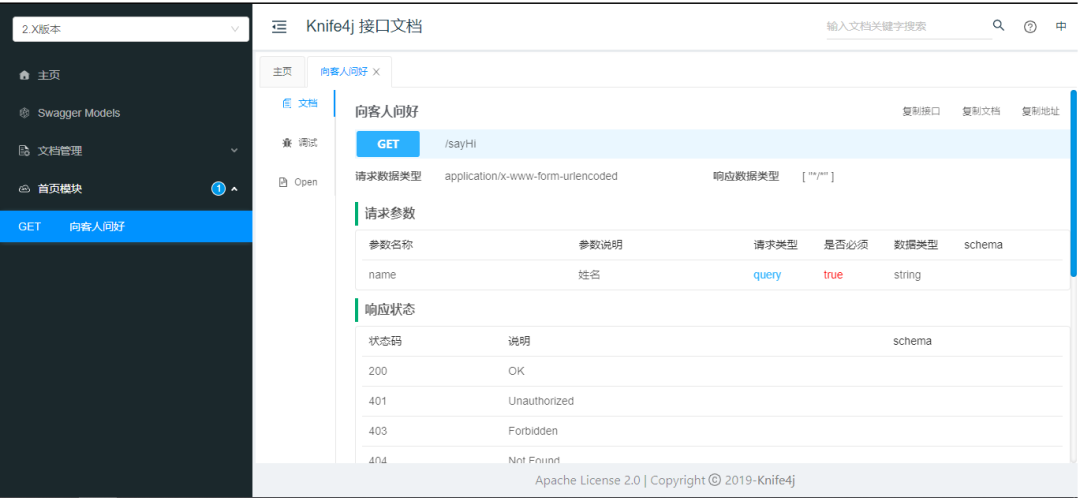This screenshot has width=1080, height=501.
Task: Switch language with the 中 icon
Action: click(1061, 27)
